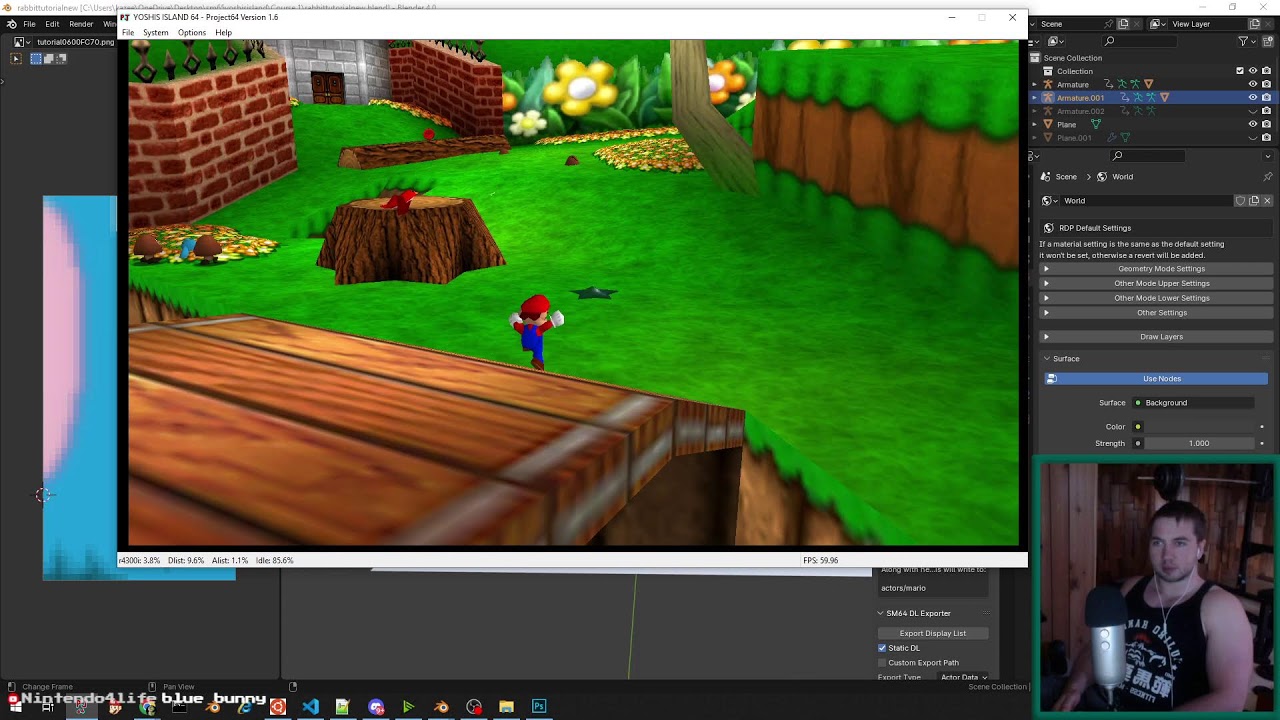Pin the Scene selector
The width and height of the screenshot is (1280, 720).
[1109, 24]
